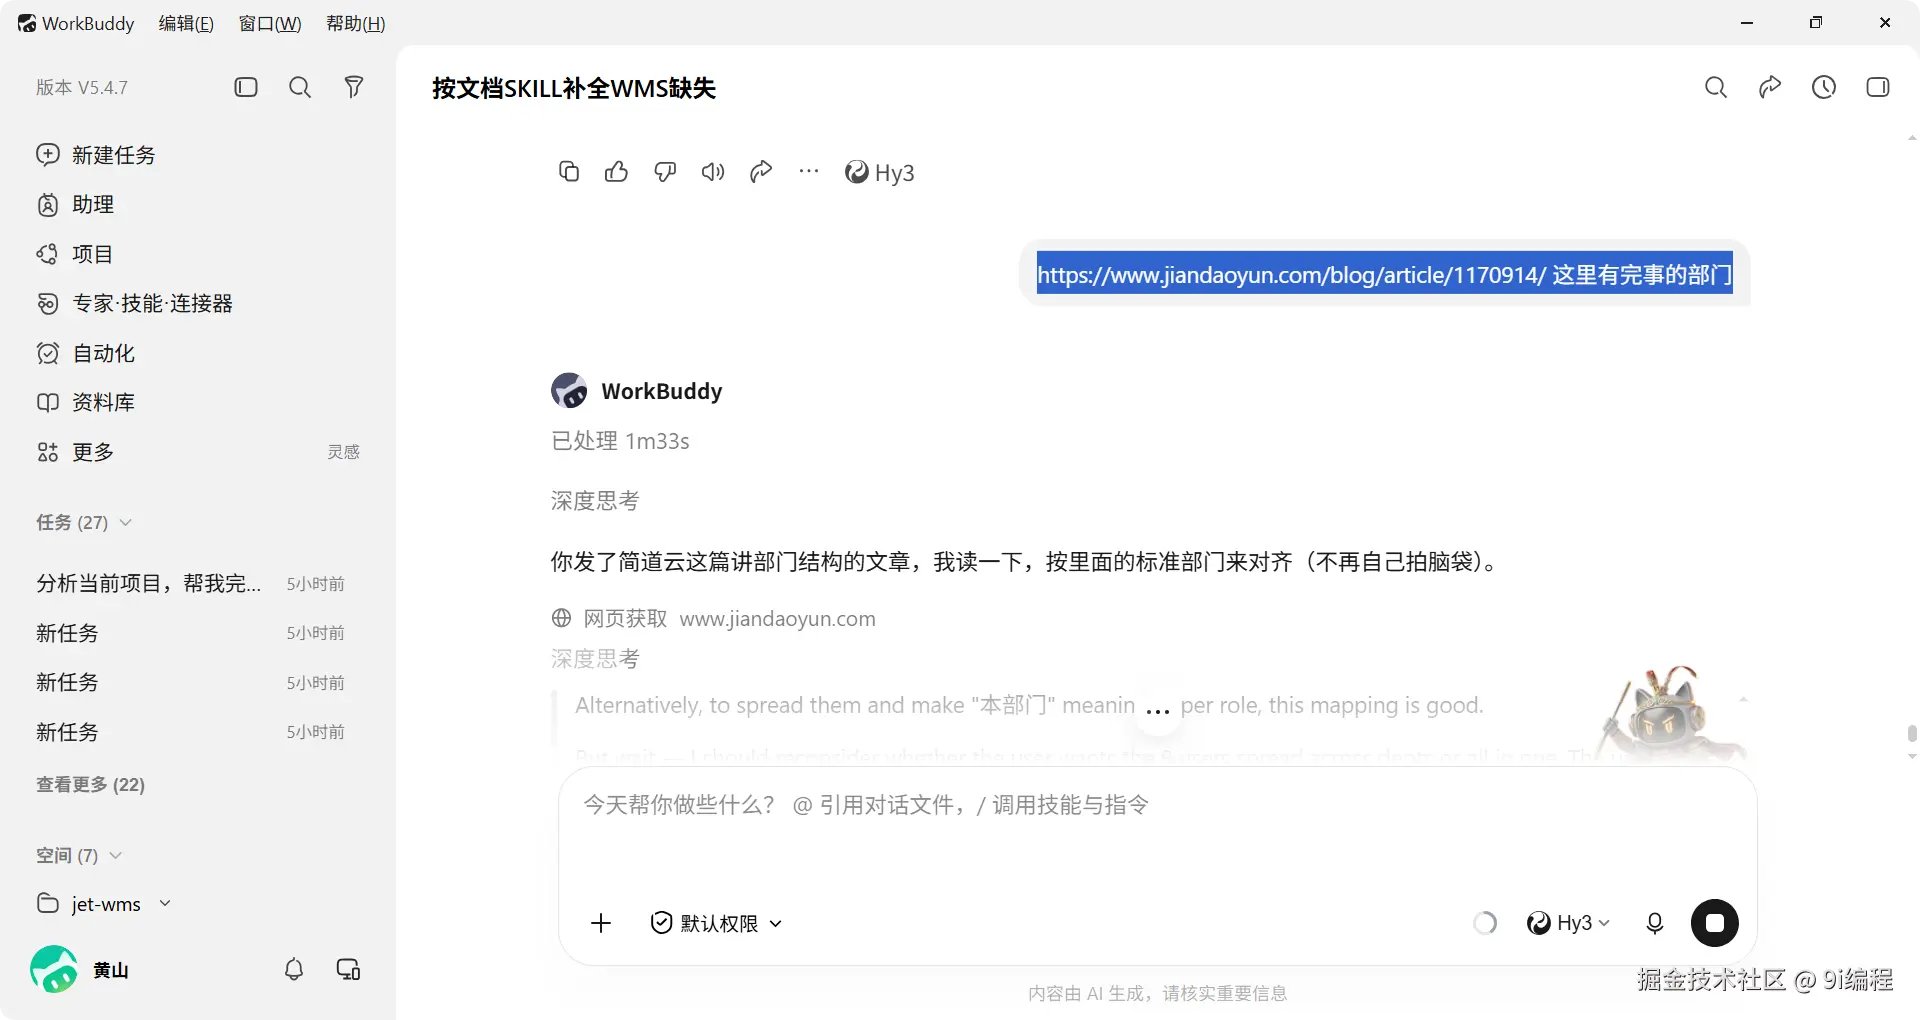Open sidebar search magnifier icon

pyautogui.click(x=300, y=87)
